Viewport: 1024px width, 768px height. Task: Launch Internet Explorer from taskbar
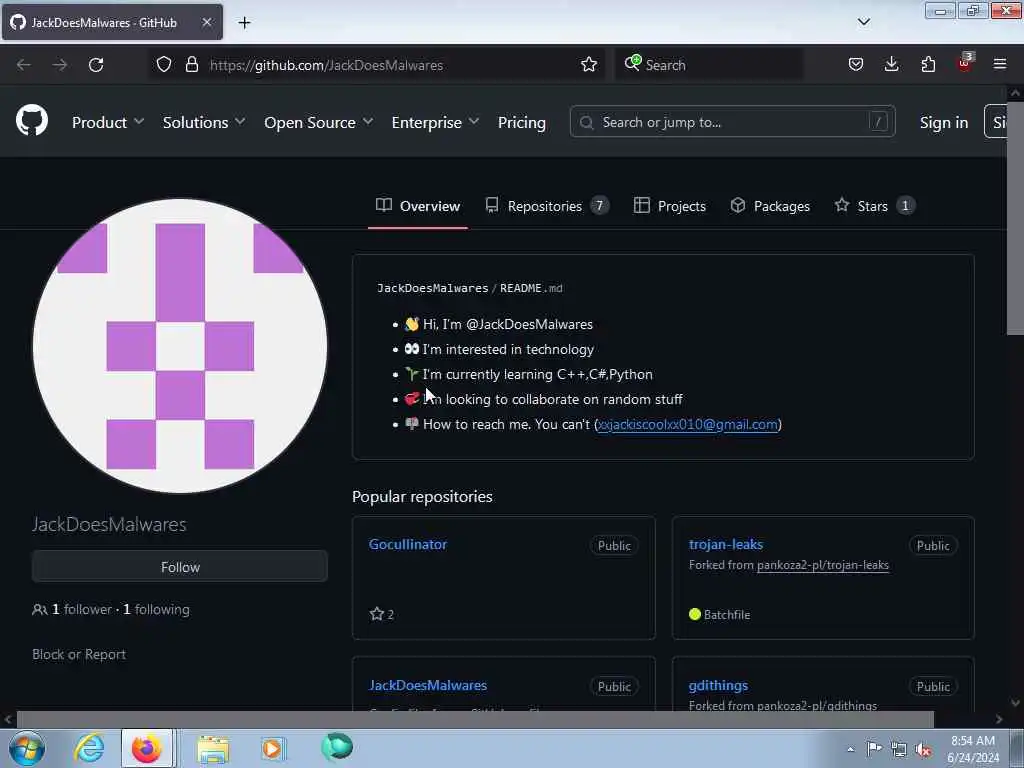click(89, 748)
